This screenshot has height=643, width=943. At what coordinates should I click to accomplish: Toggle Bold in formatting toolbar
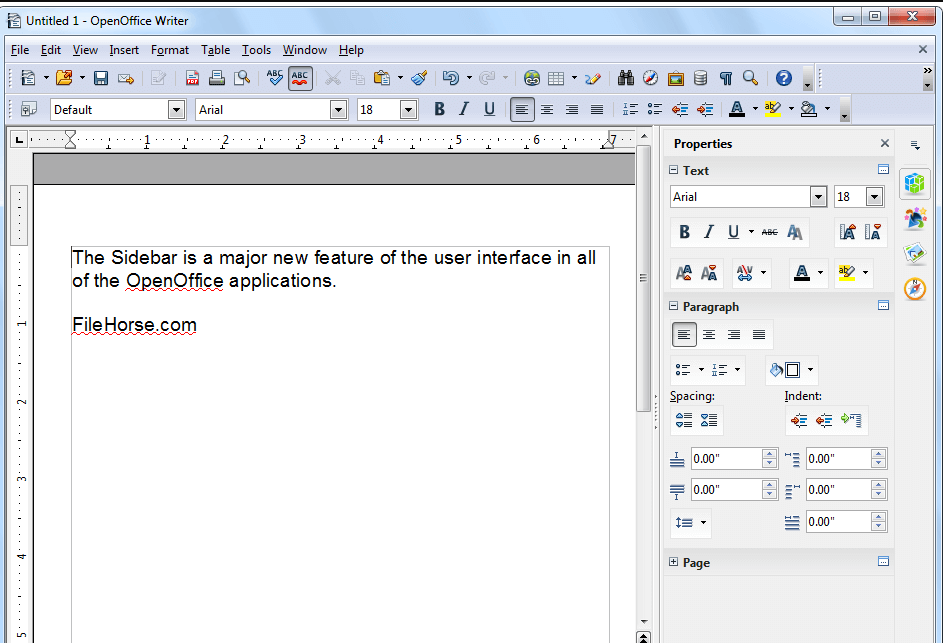click(x=439, y=109)
